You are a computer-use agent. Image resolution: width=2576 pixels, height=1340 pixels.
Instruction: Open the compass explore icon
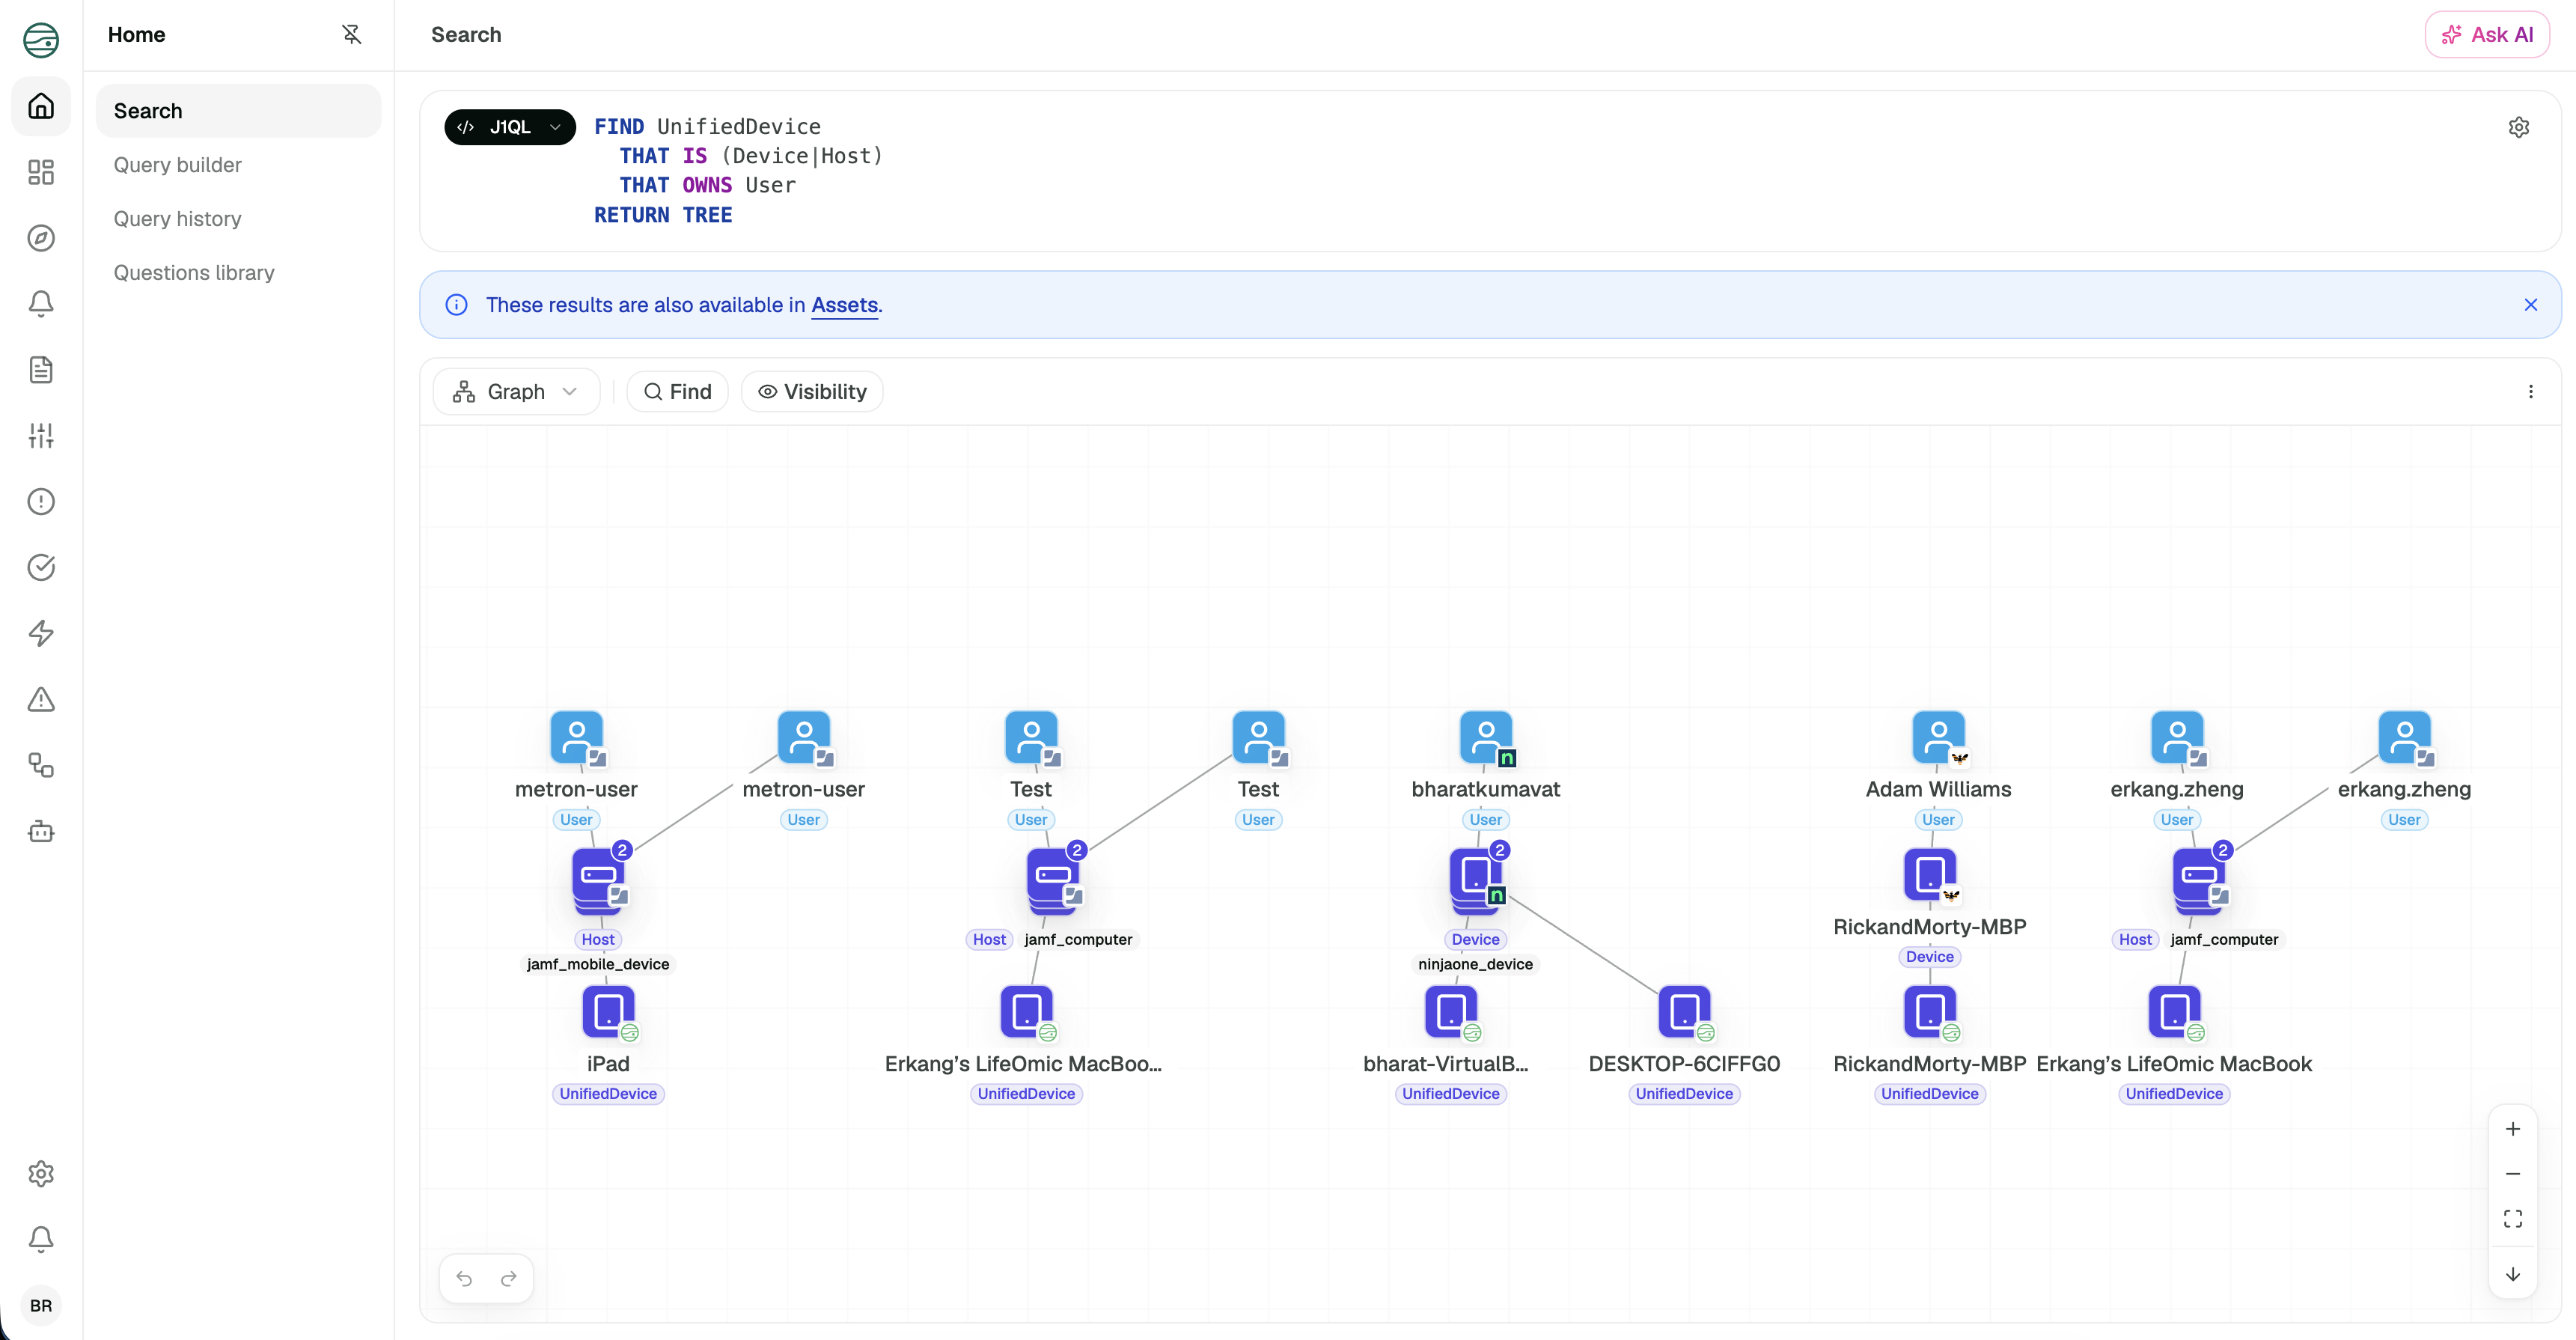click(x=41, y=238)
